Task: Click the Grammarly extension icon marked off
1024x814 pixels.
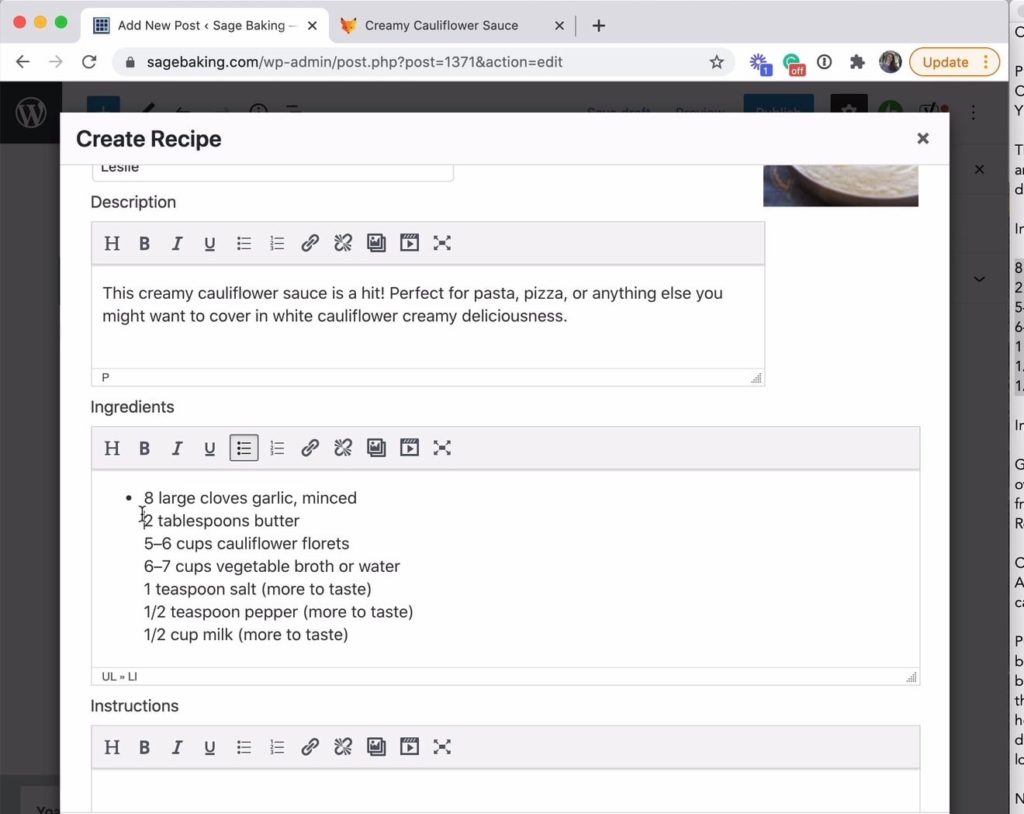Action: [793, 63]
